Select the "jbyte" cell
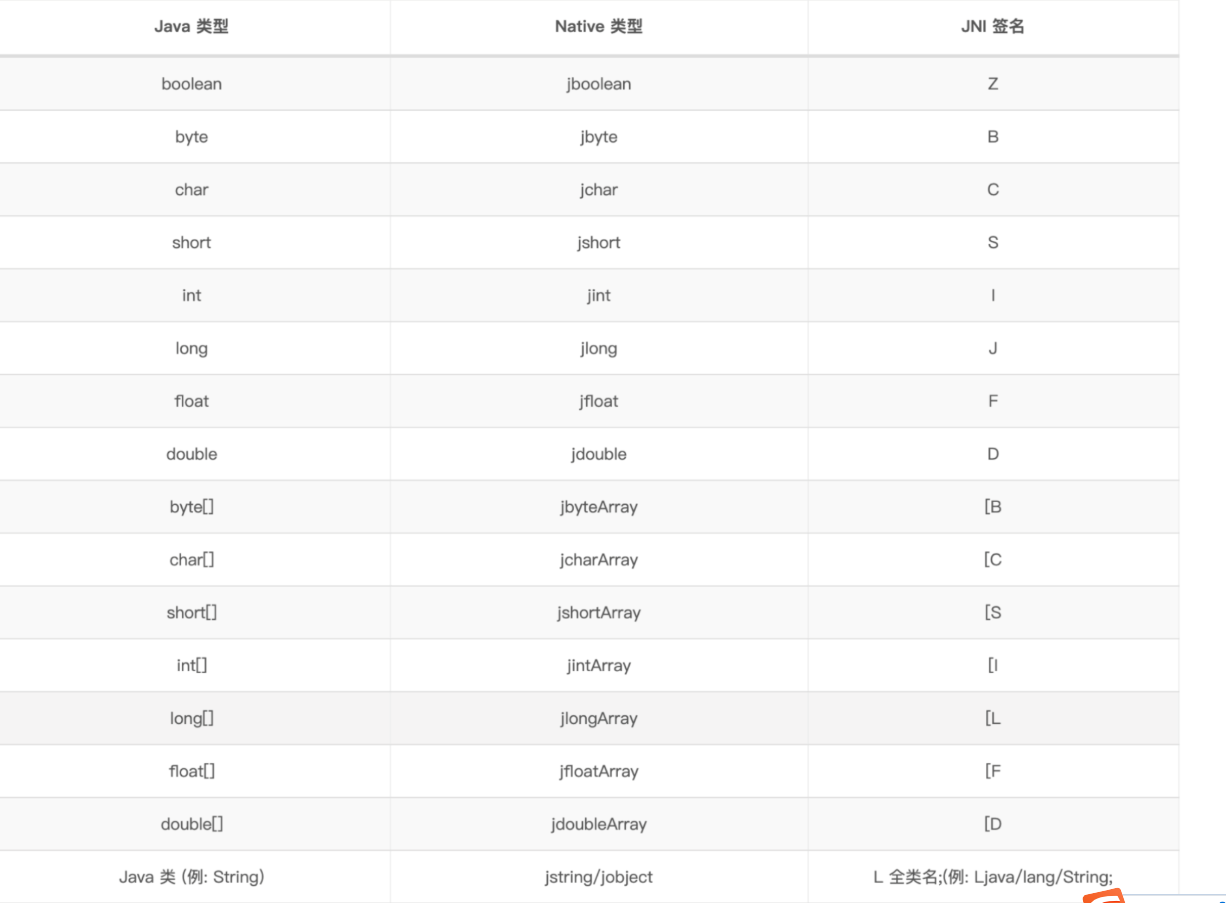 coord(598,137)
